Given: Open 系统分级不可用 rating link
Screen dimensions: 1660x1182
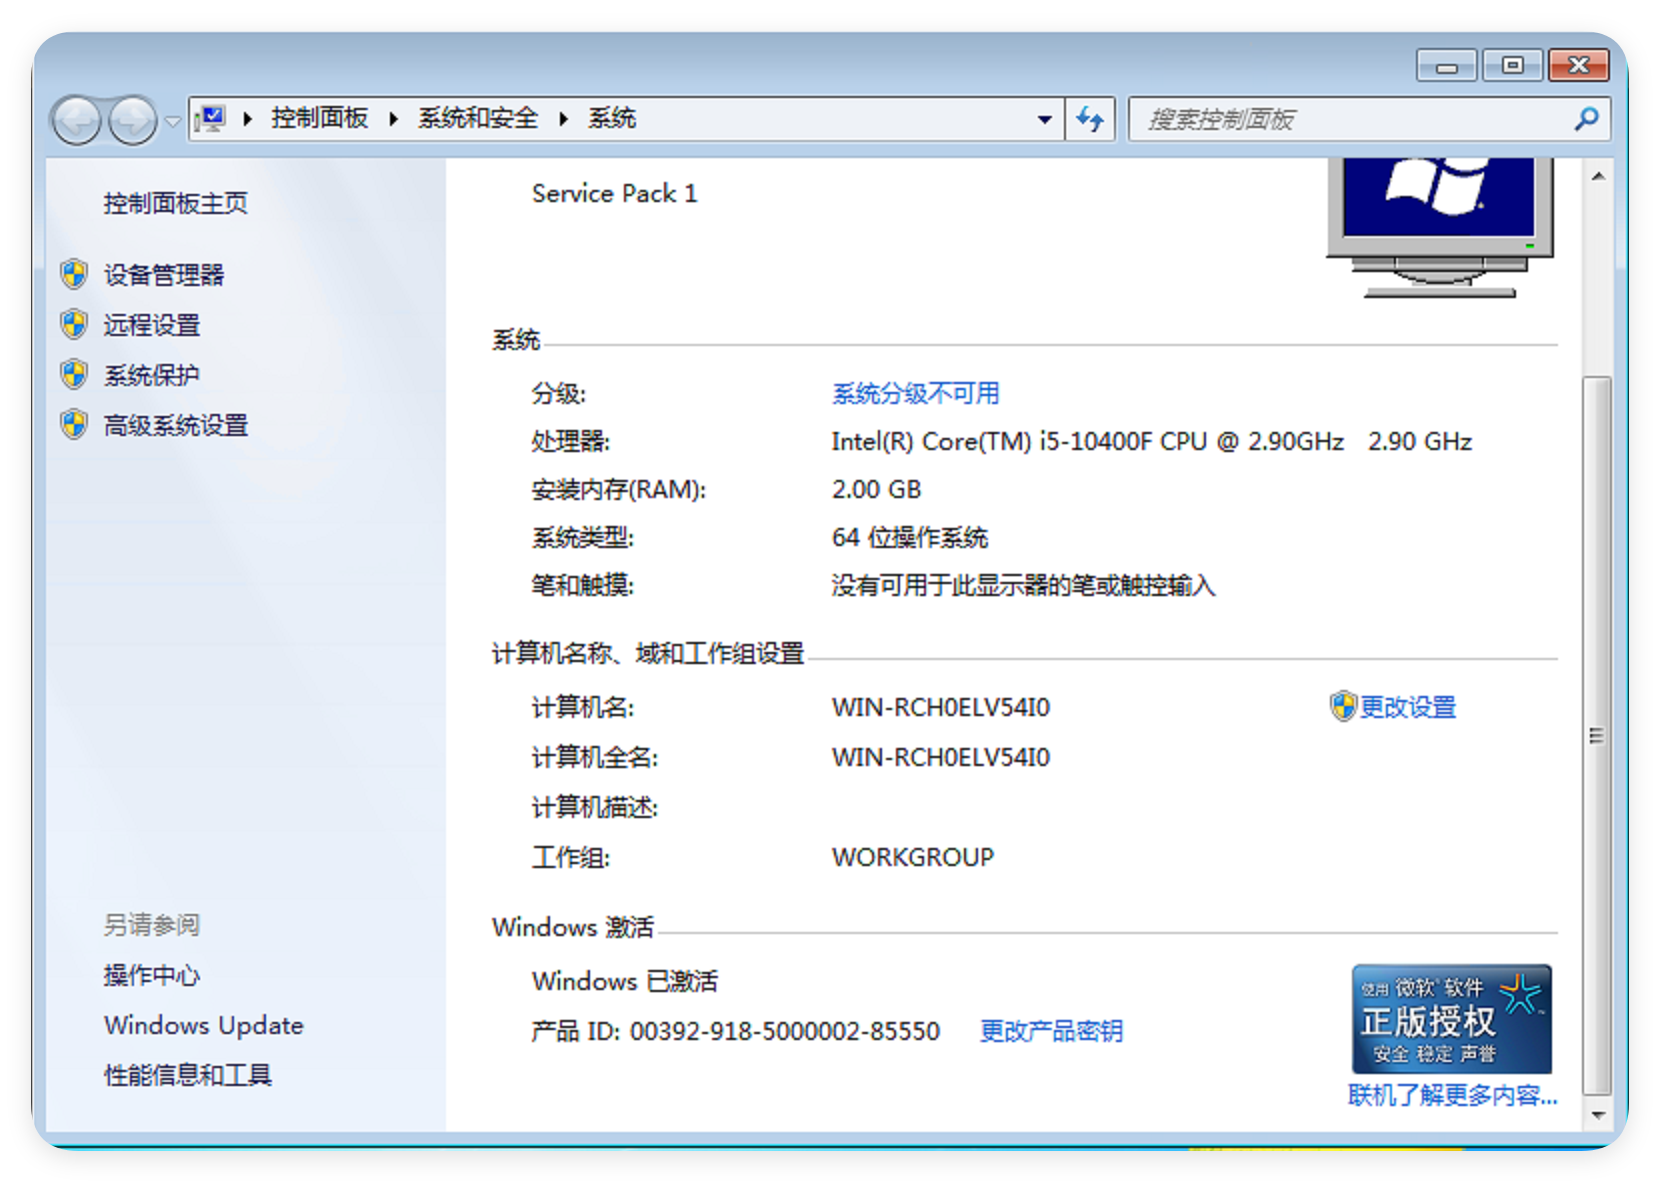Looking at the screenshot, I should pyautogui.click(x=913, y=393).
